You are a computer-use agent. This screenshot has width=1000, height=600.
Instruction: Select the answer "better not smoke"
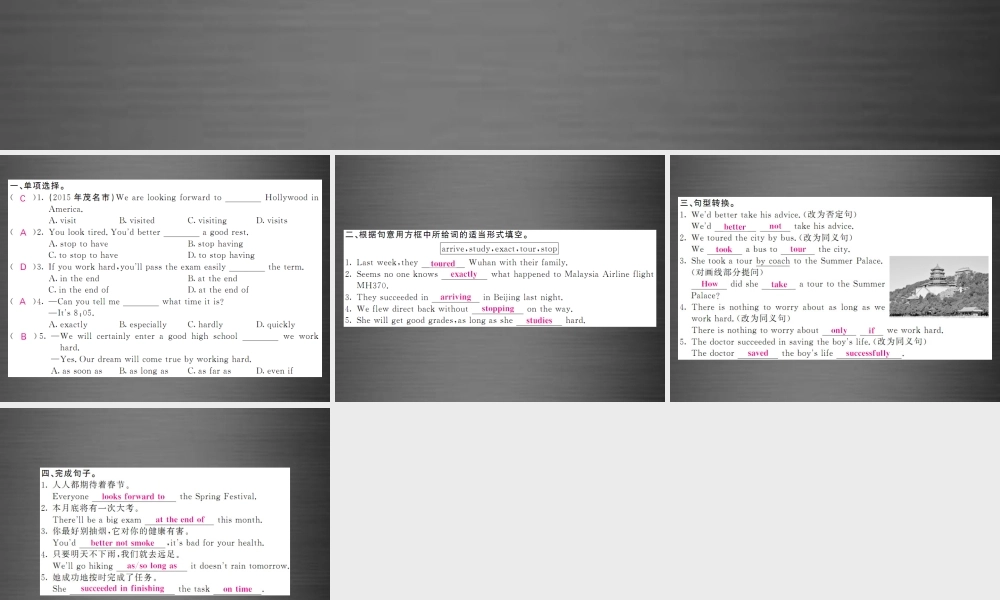tap(129, 543)
